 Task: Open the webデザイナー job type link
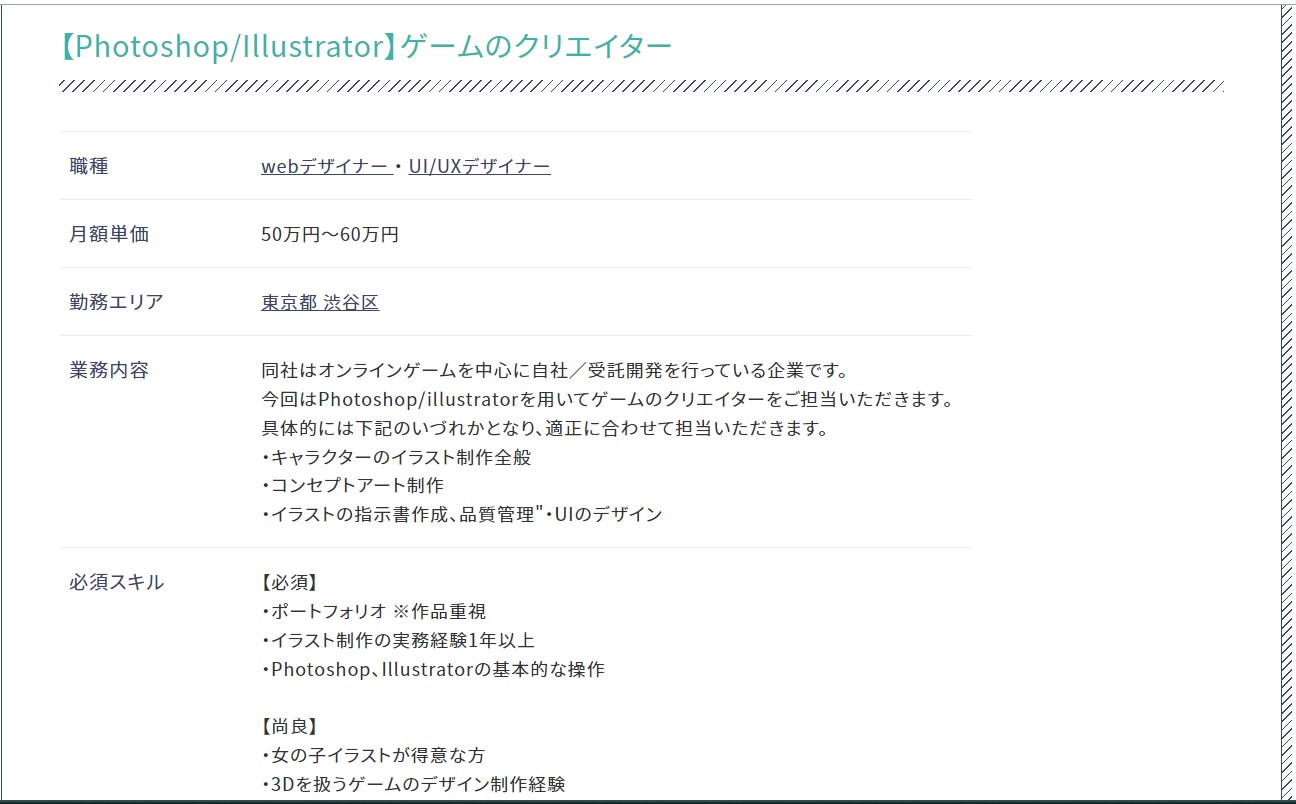click(326, 166)
